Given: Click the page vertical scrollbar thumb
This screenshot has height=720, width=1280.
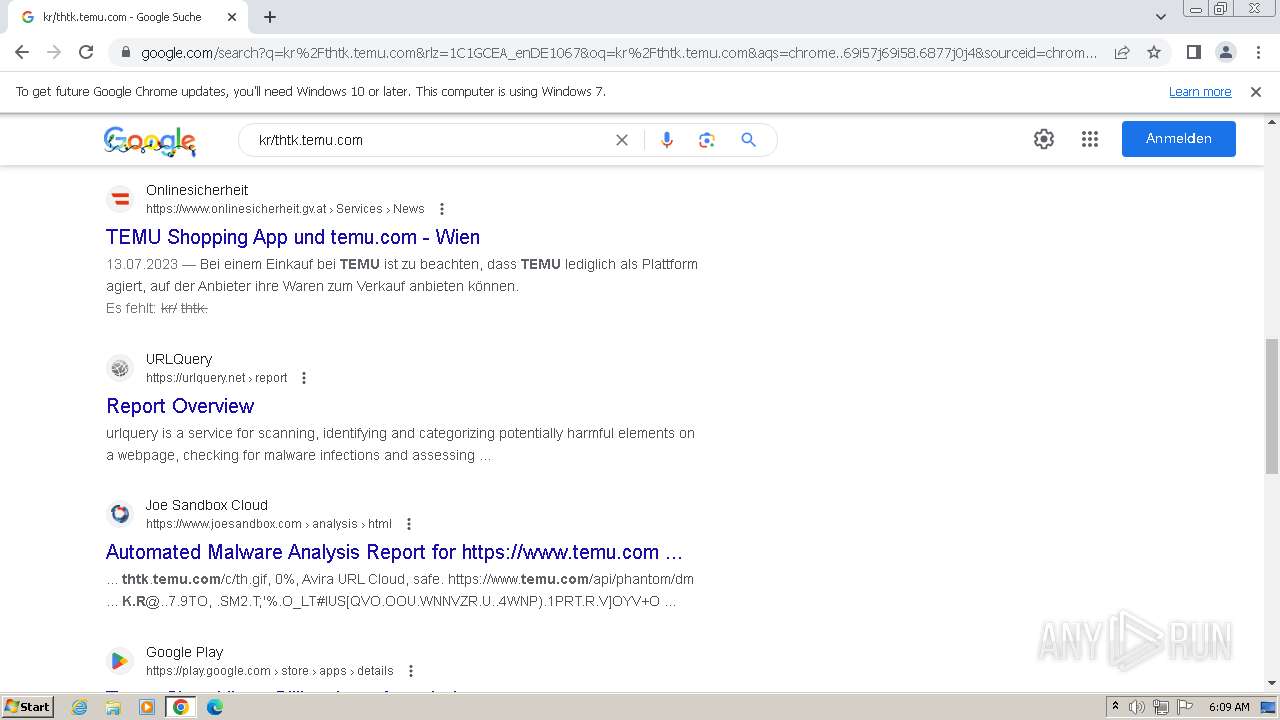Looking at the screenshot, I should [1272, 405].
